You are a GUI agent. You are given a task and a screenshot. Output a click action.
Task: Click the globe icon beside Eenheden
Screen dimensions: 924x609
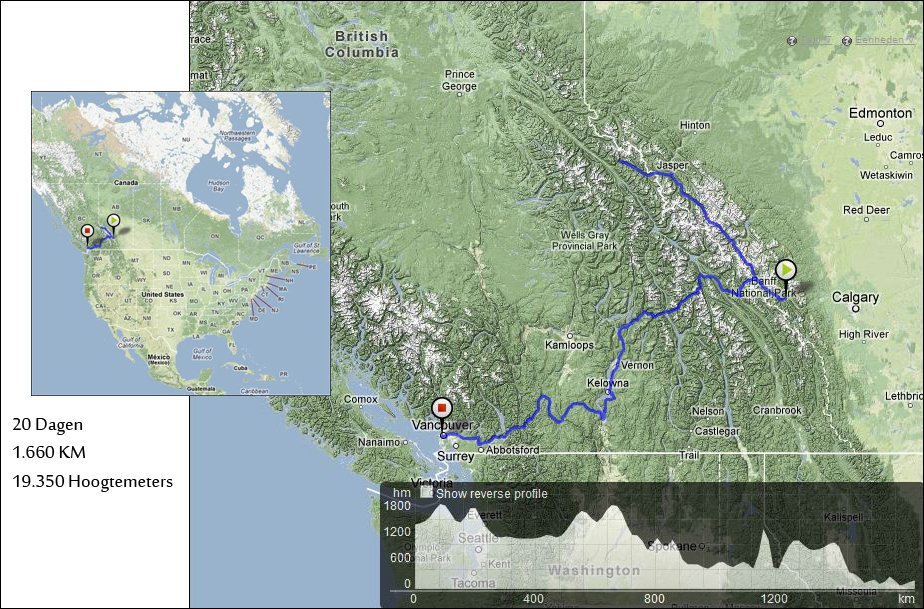point(847,41)
